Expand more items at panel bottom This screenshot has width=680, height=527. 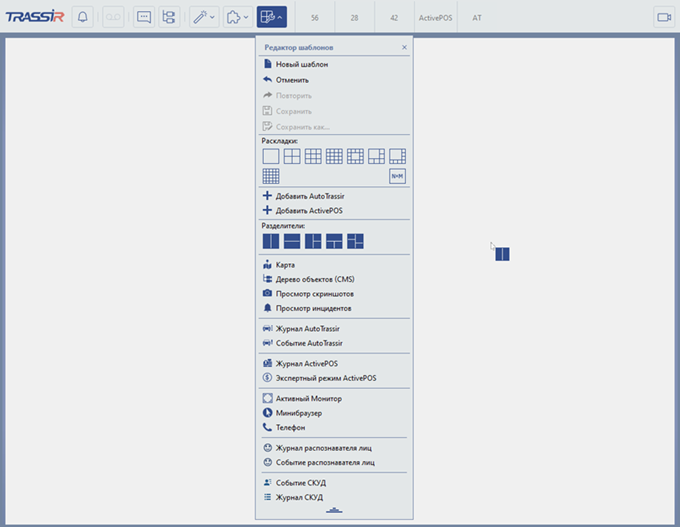(x=334, y=511)
